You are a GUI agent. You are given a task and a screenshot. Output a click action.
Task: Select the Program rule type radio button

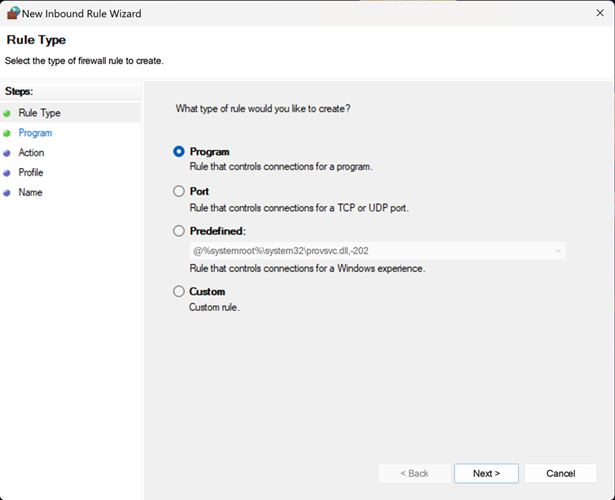point(179,151)
